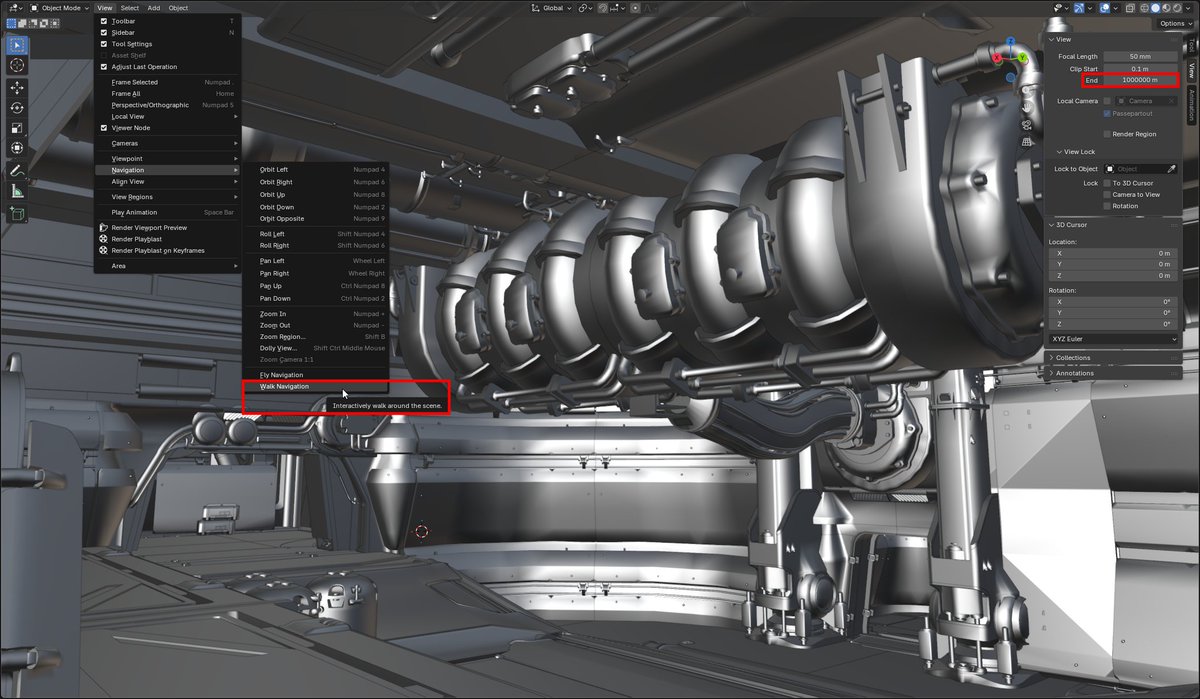This screenshot has width=1200, height=699.
Task: Click the Clip Start value field
Action: click(1141, 68)
